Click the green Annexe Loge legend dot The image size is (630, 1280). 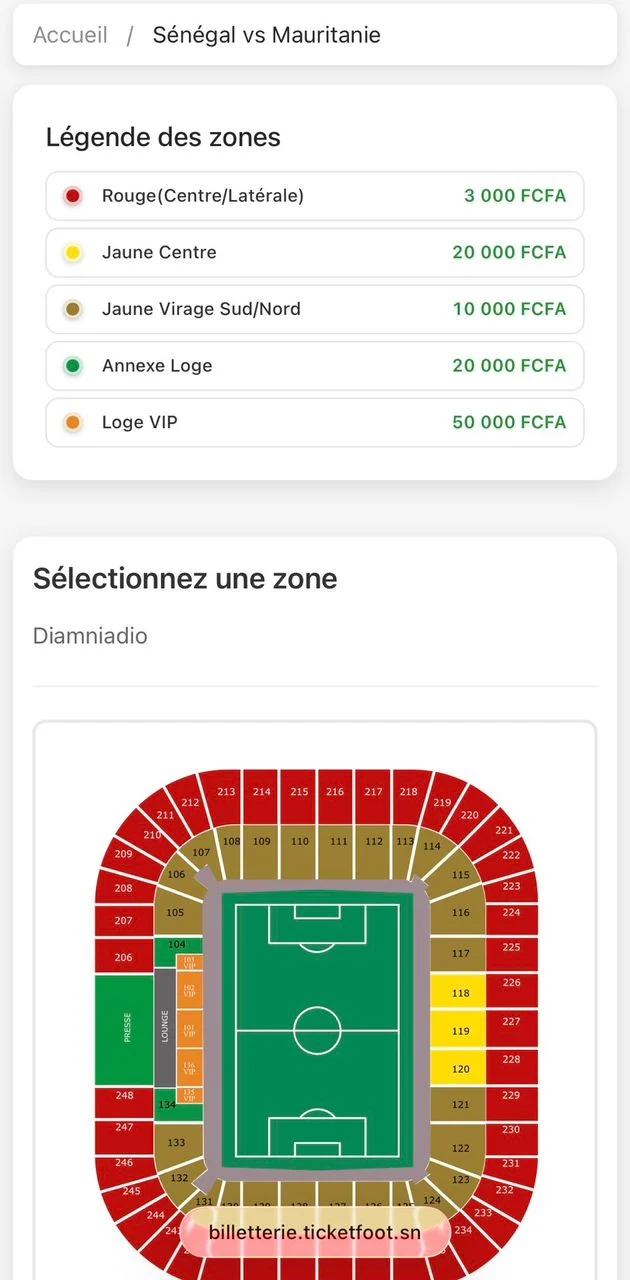pos(72,366)
